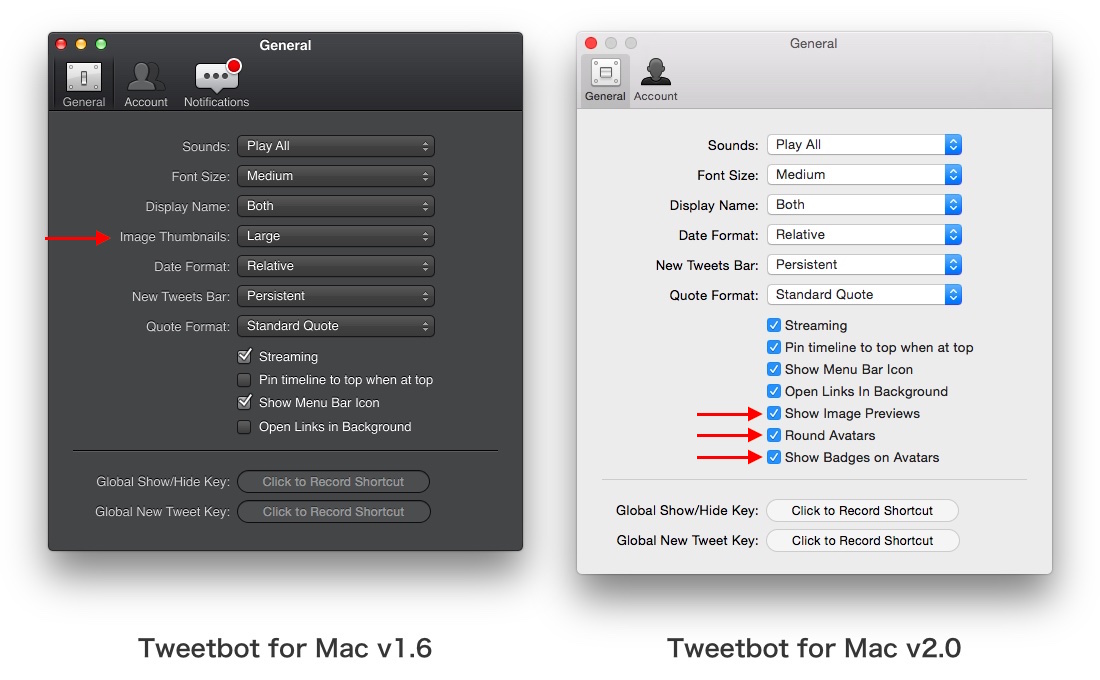
Task: Open General tab icon in dark v1.6 window
Action: [83, 84]
